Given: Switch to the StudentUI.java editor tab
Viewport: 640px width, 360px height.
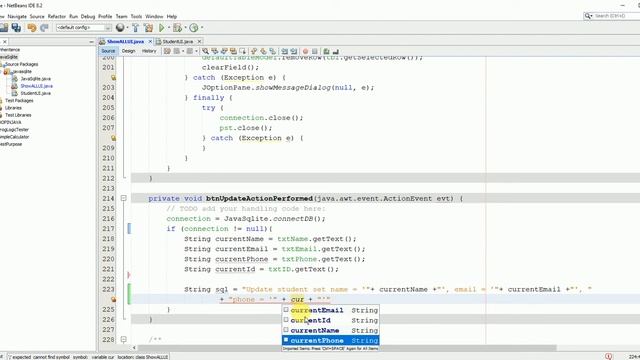Looking at the screenshot, I should (178, 42).
